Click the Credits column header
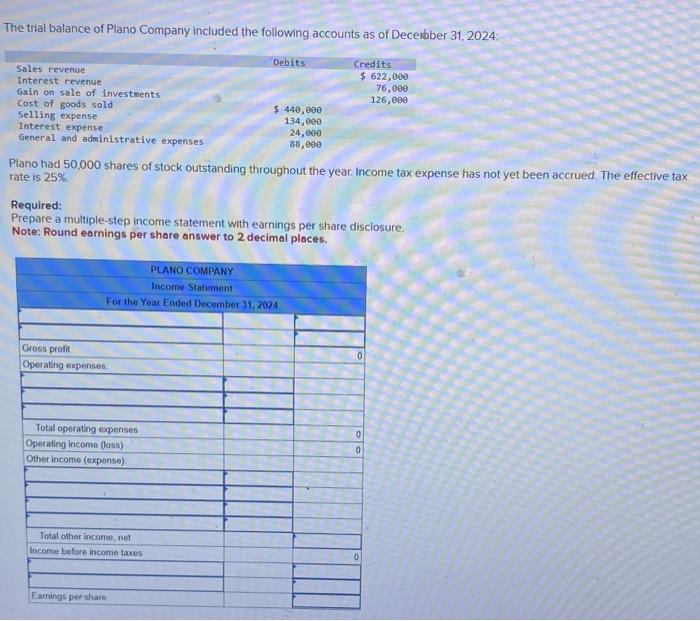 tap(372, 64)
